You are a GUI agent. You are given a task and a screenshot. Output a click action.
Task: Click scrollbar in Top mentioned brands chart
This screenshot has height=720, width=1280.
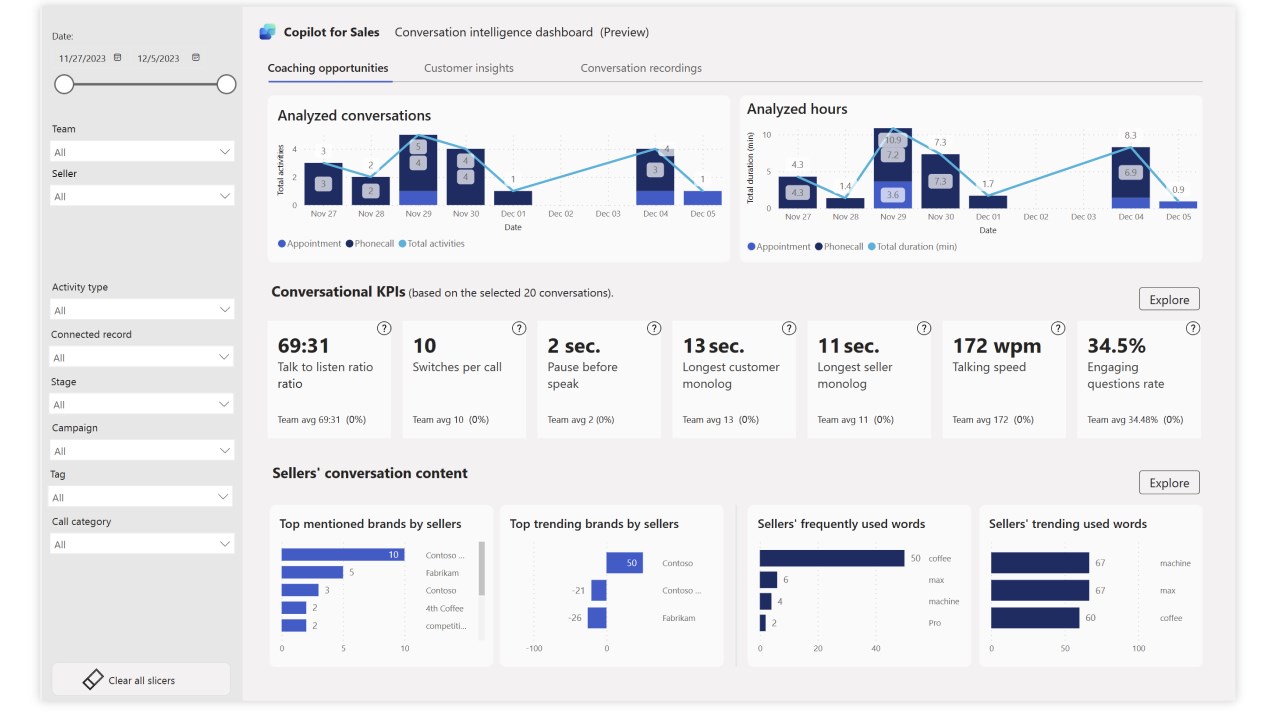[x=481, y=568]
